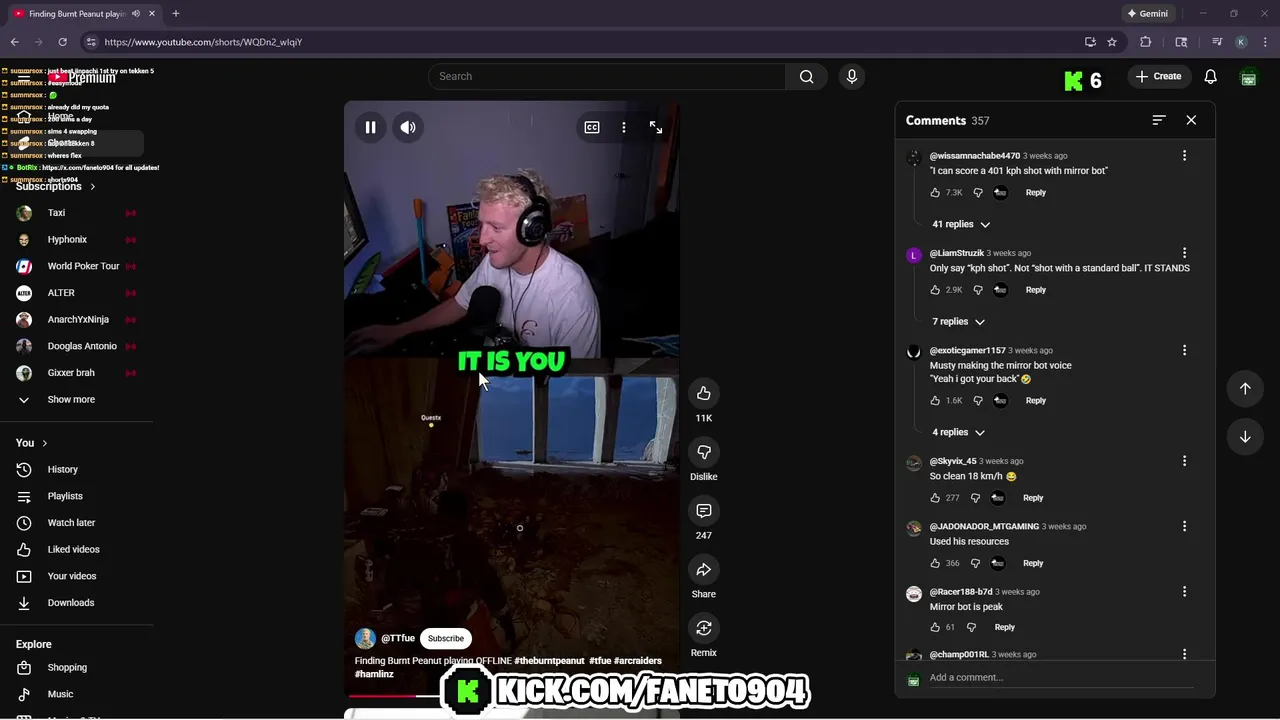Reply to @Racer188-b7d comment
This screenshot has height=720, width=1280.
[x=1005, y=627]
